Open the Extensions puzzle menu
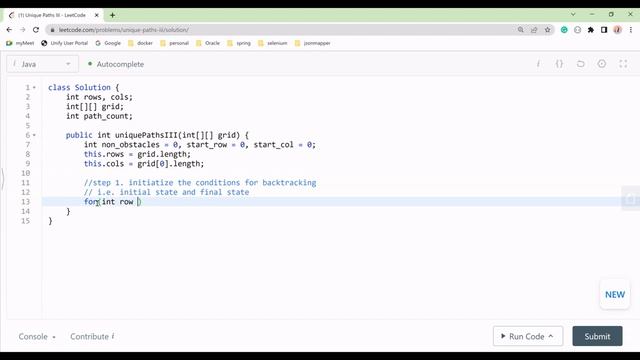This screenshot has width=640, height=360. (591, 30)
